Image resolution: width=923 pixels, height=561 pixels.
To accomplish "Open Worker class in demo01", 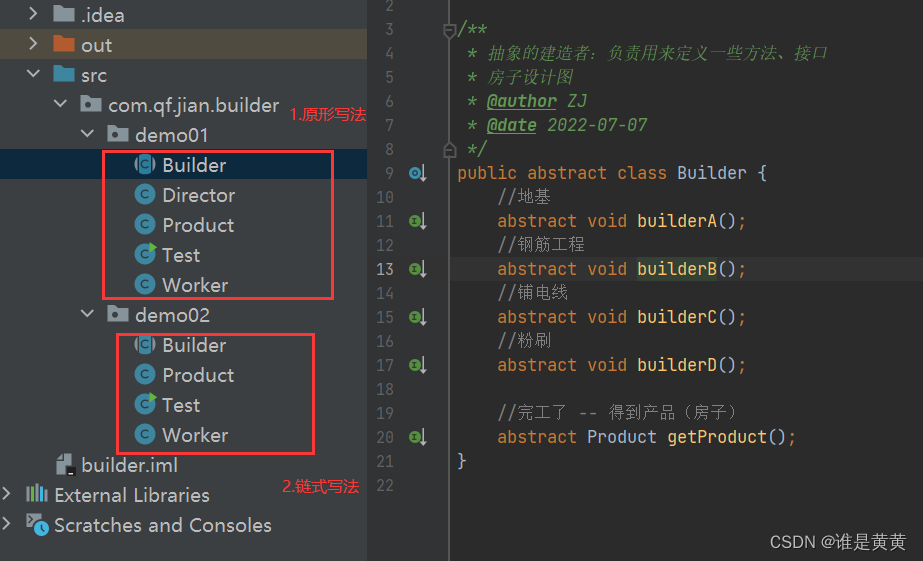I will [x=195, y=285].
